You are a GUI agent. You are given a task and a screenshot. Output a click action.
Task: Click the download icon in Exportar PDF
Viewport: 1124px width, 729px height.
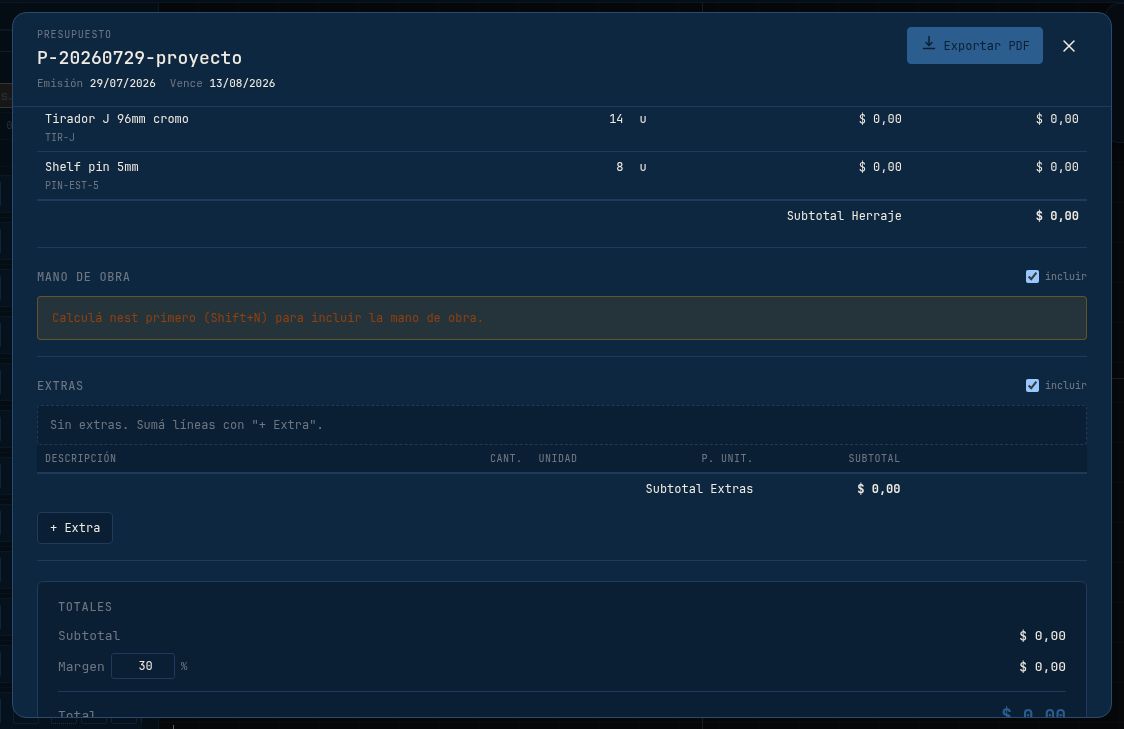(928, 44)
